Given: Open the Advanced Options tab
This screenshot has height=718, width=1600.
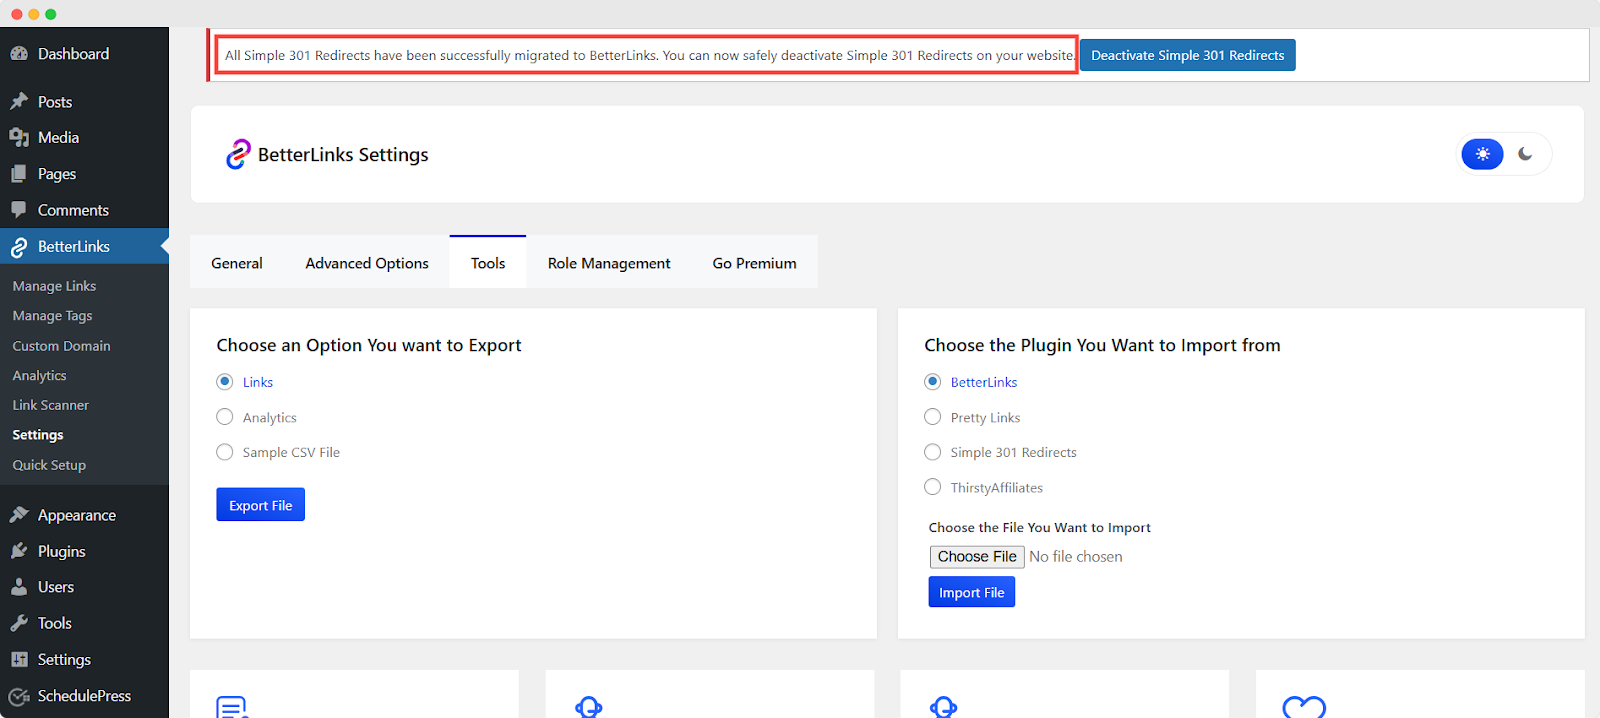Looking at the screenshot, I should pyautogui.click(x=367, y=263).
